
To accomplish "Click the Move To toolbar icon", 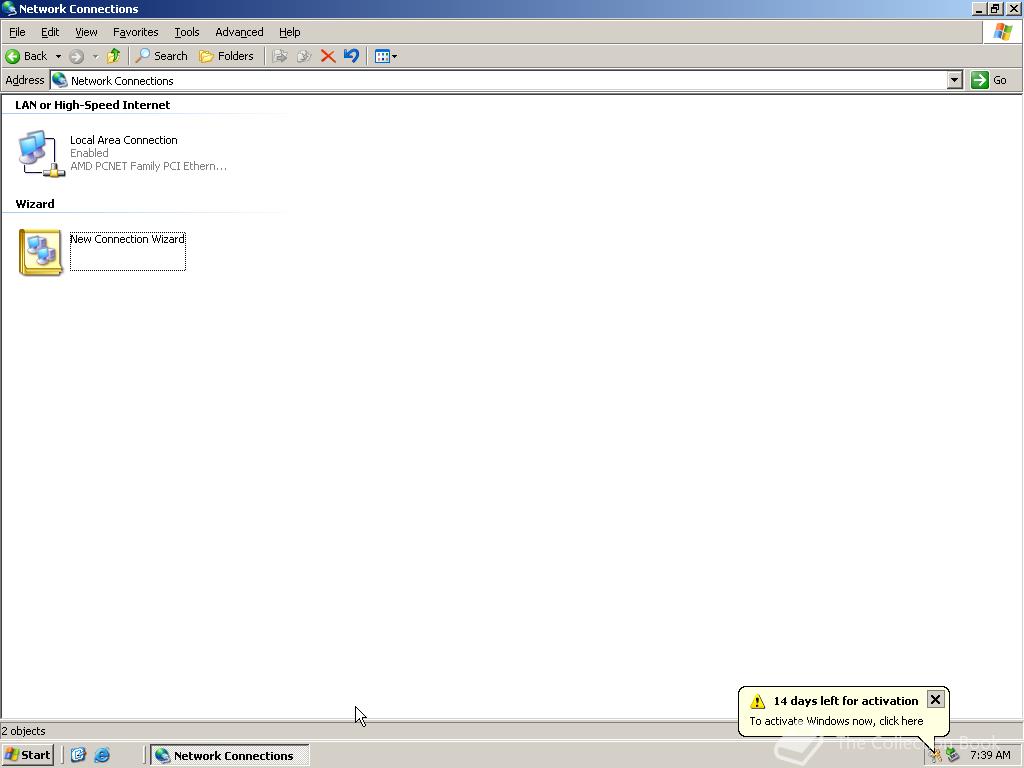I will pyautogui.click(x=280, y=56).
